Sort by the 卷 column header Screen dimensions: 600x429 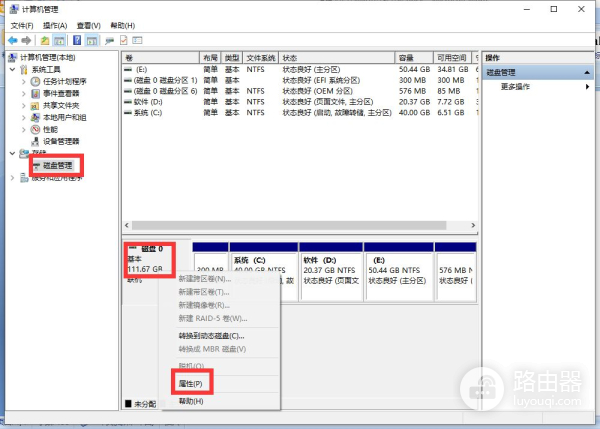pos(161,58)
